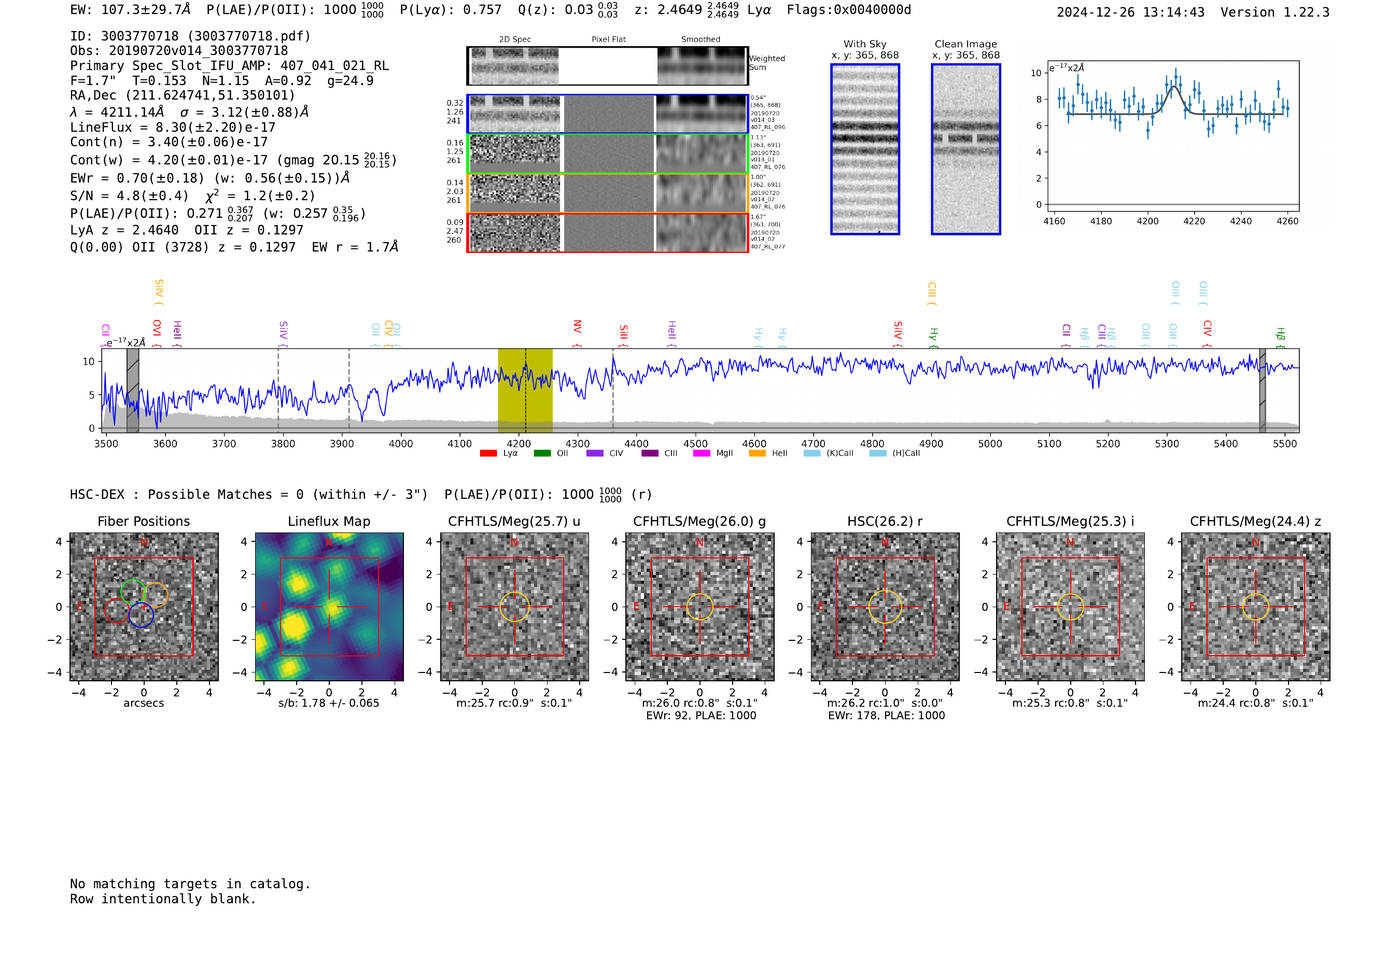1400x953 pixels.
Task: Click the (K)CaII legend swatch
Action: coord(812,453)
